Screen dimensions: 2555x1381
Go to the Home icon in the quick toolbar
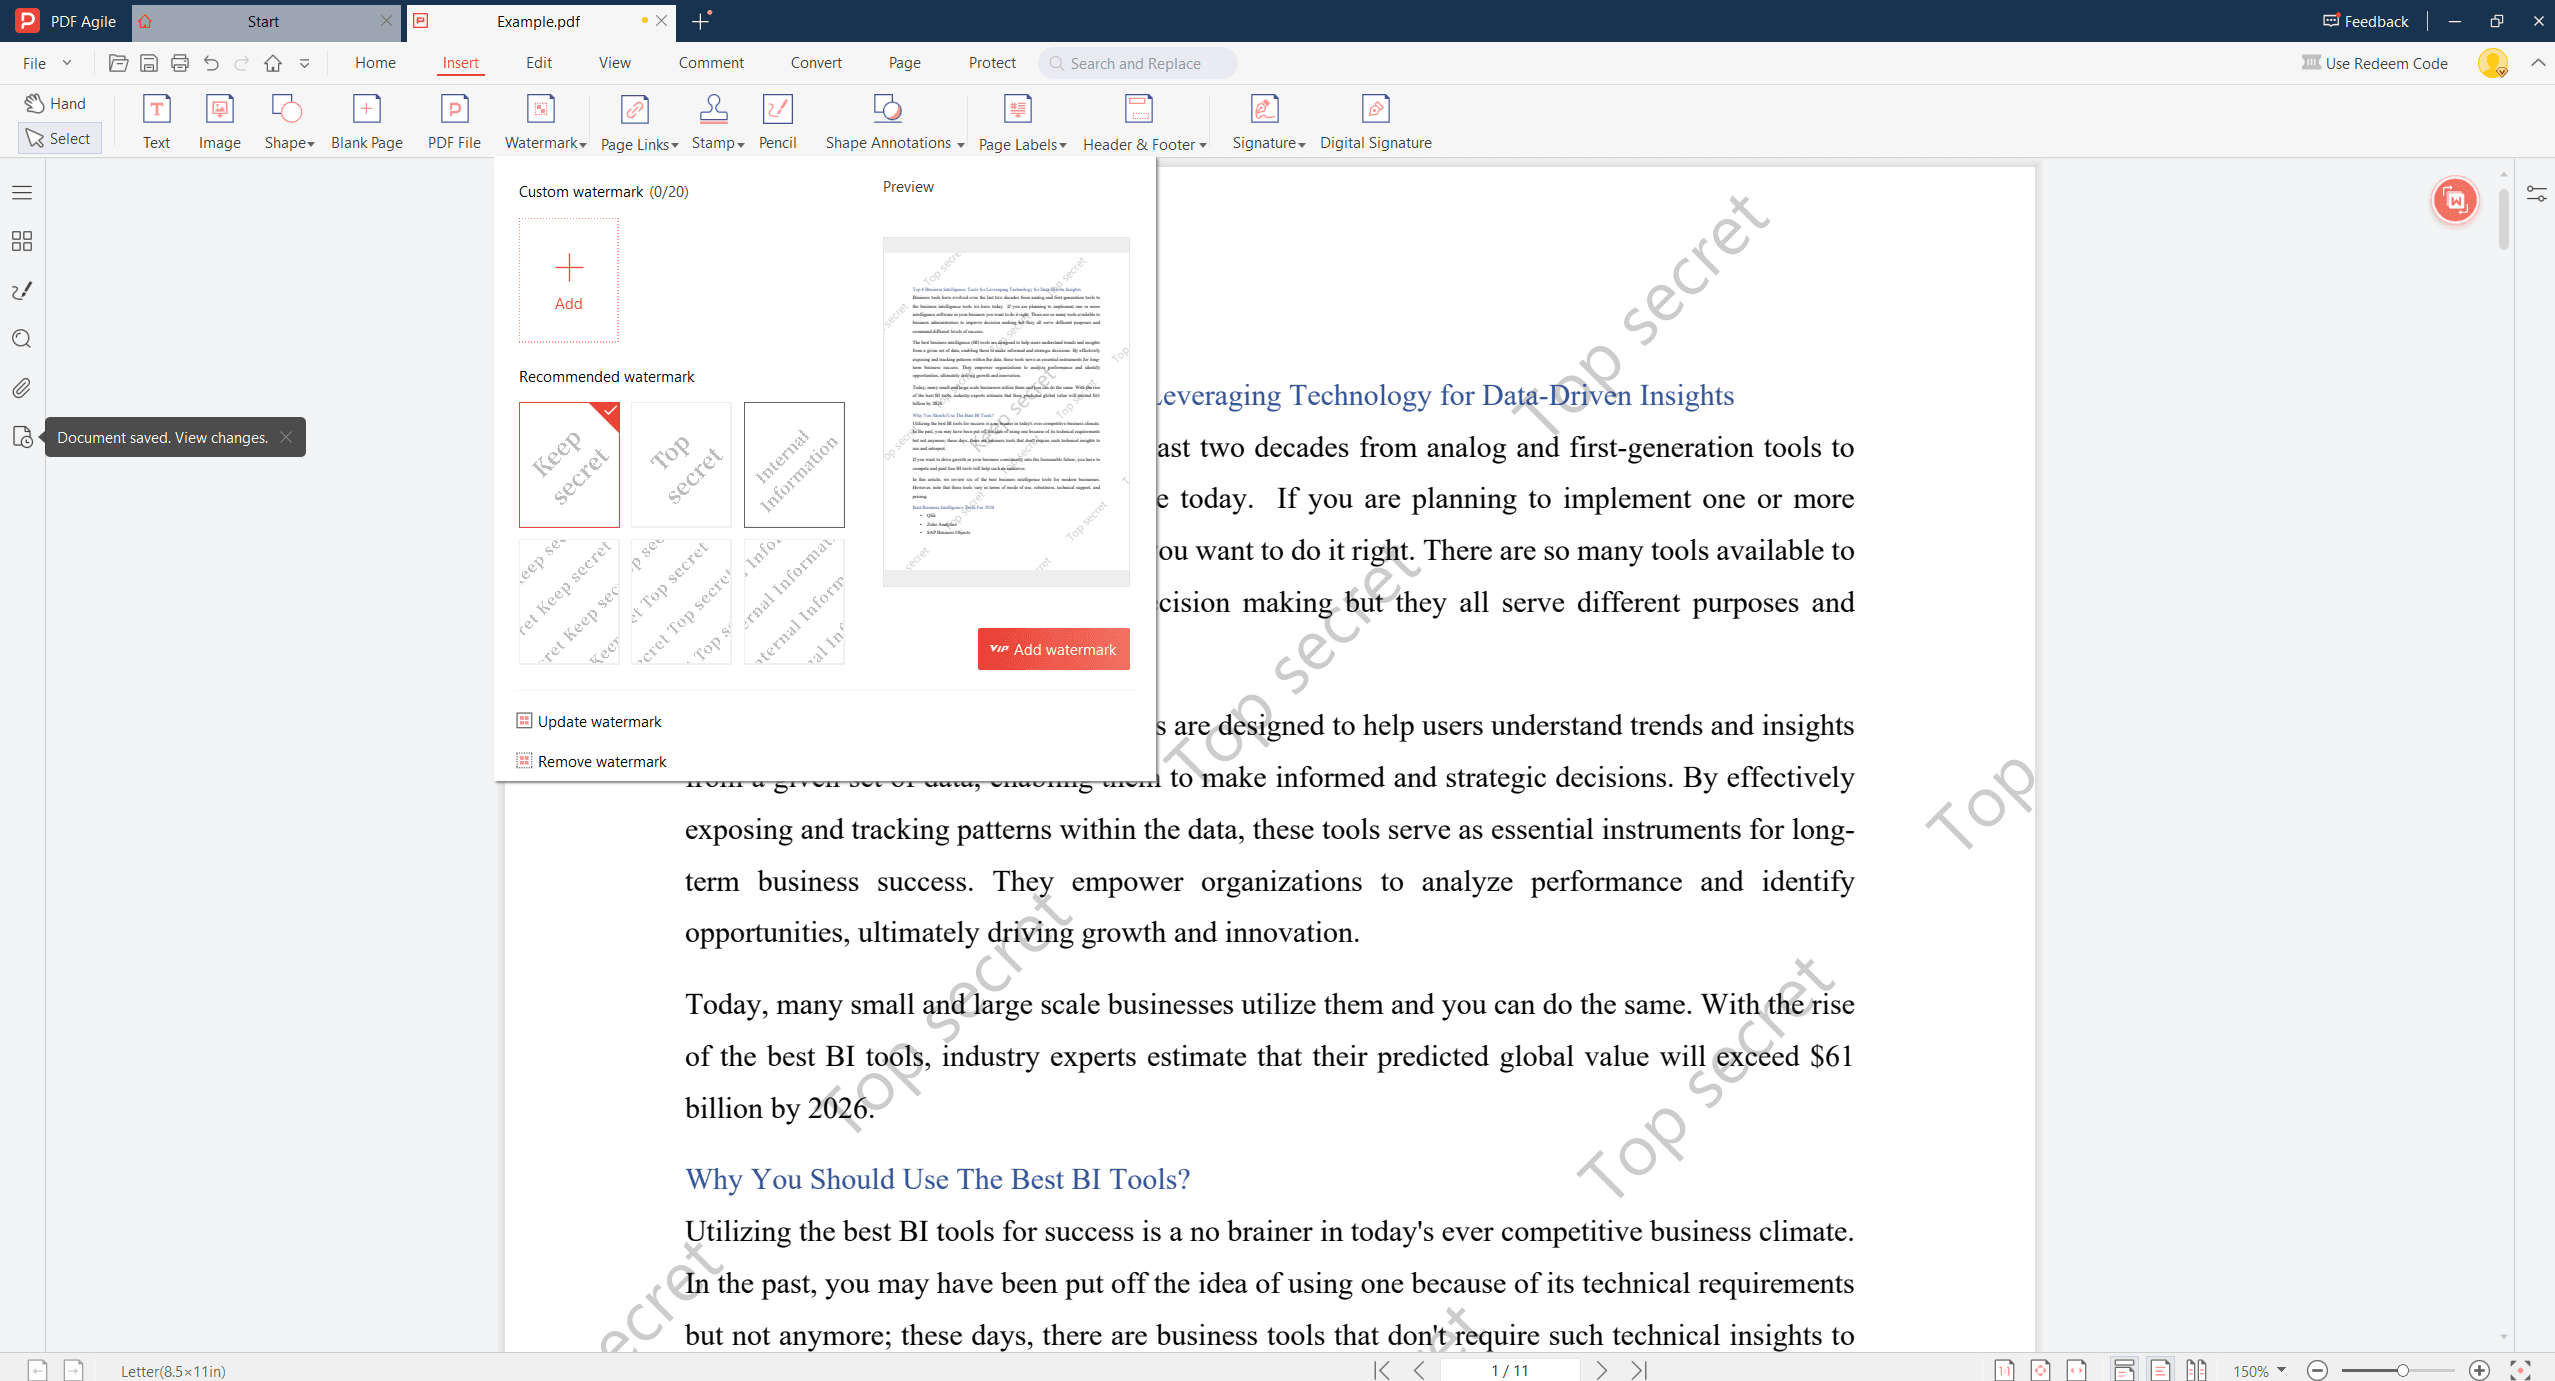point(273,63)
